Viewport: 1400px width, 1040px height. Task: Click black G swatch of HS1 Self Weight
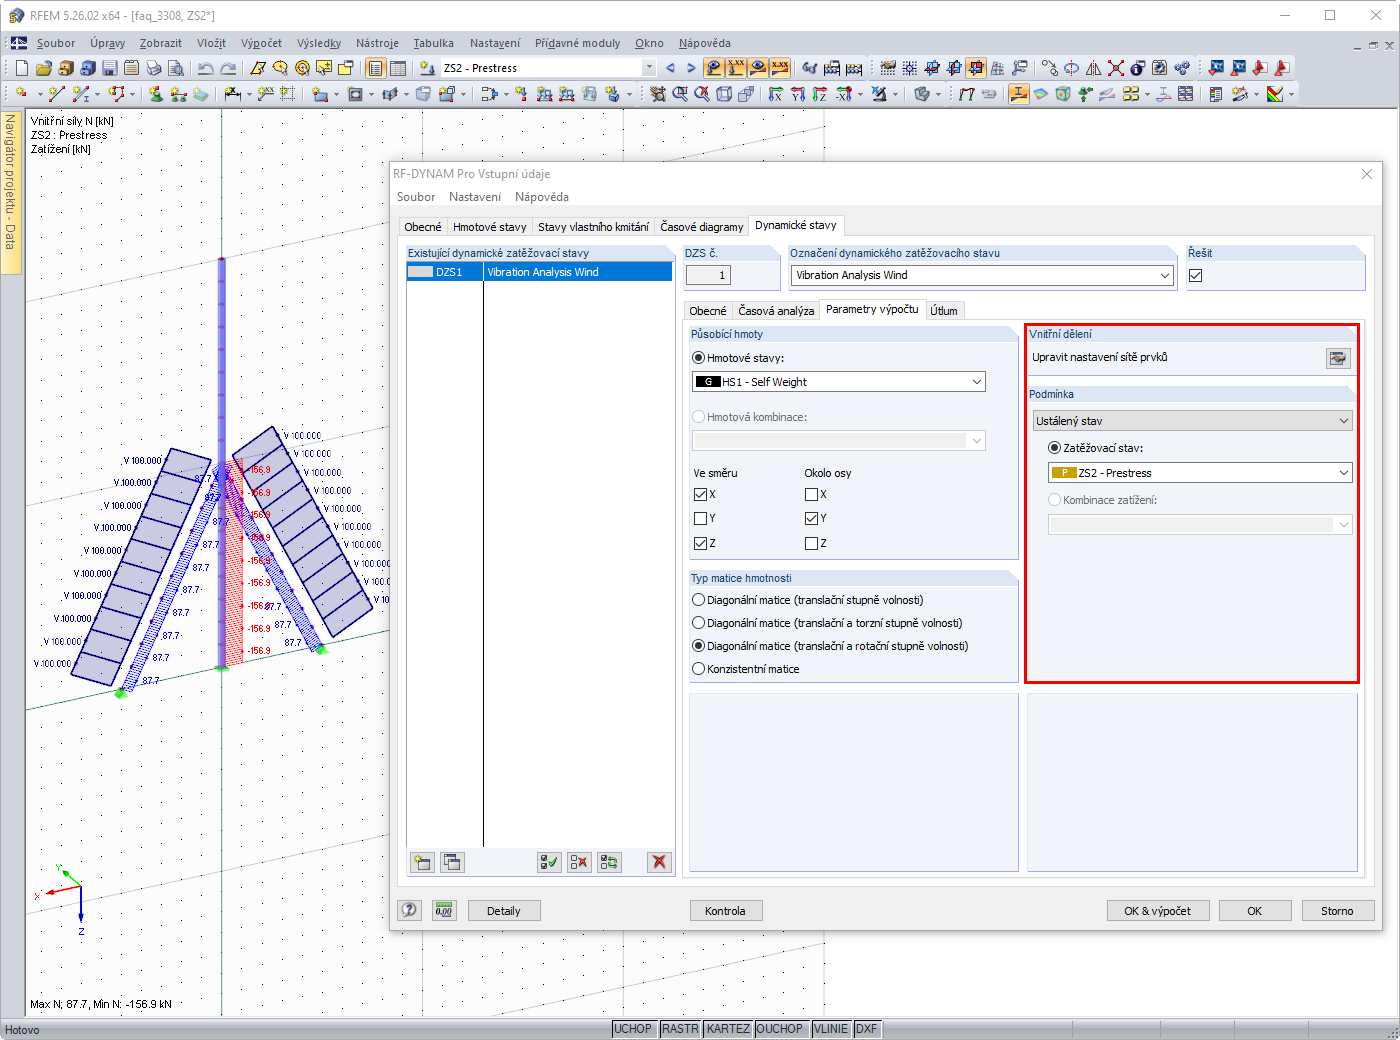[x=708, y=382]
